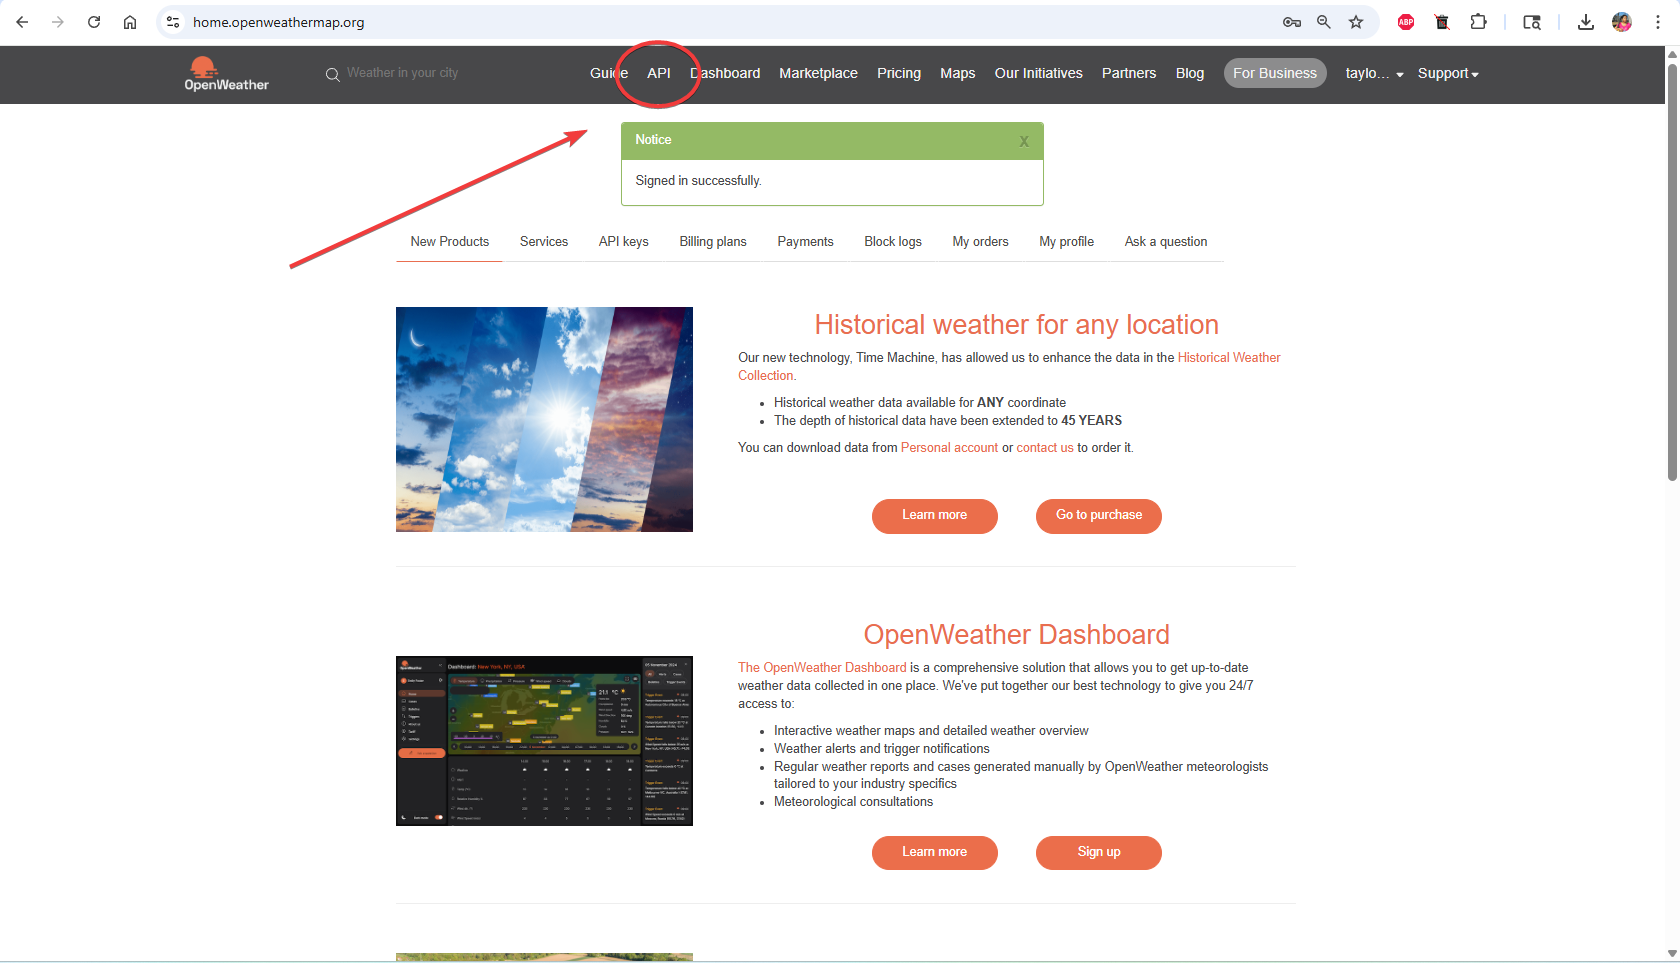1680x963 pixels.
Task: Click the scrollbar down arrow
Action: pyautogui.click(x=1672, y=954)
